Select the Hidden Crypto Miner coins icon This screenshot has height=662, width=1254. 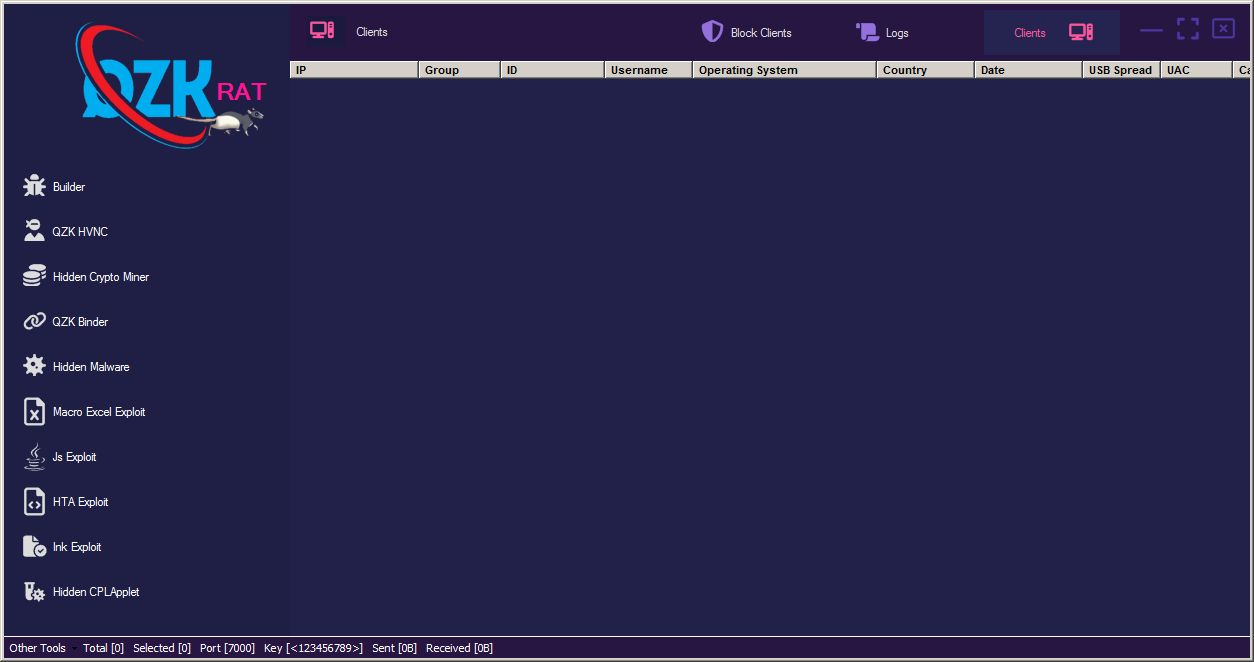pos(35,276)
